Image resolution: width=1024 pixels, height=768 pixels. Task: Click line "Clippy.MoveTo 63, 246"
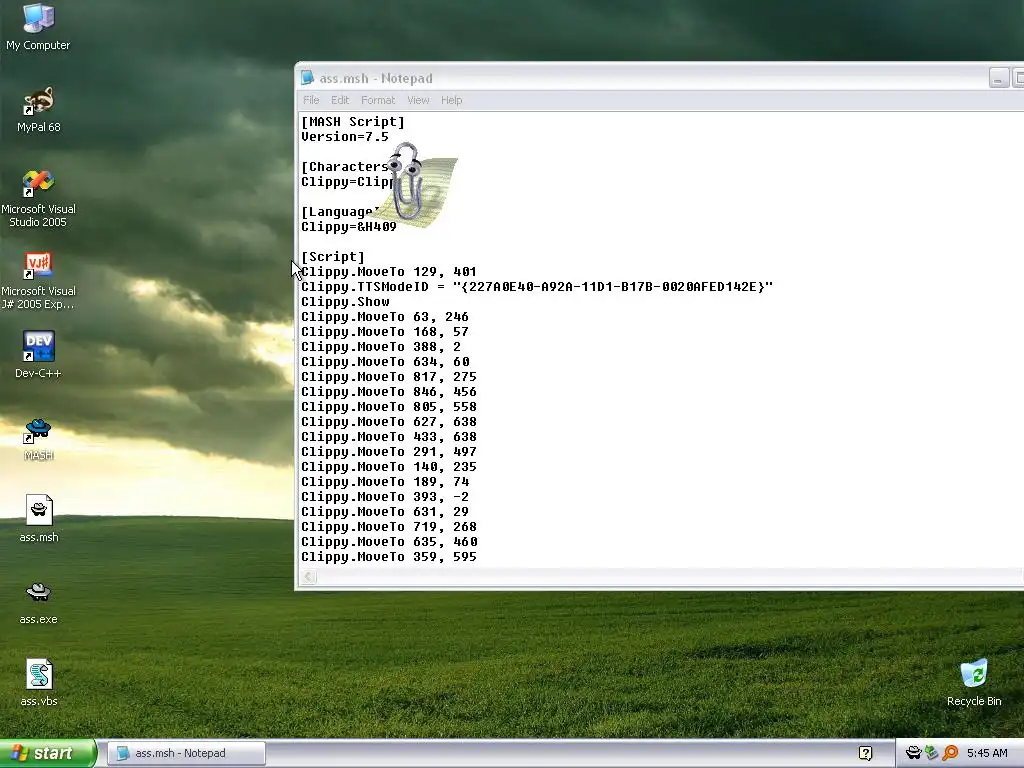pos(385,317)
